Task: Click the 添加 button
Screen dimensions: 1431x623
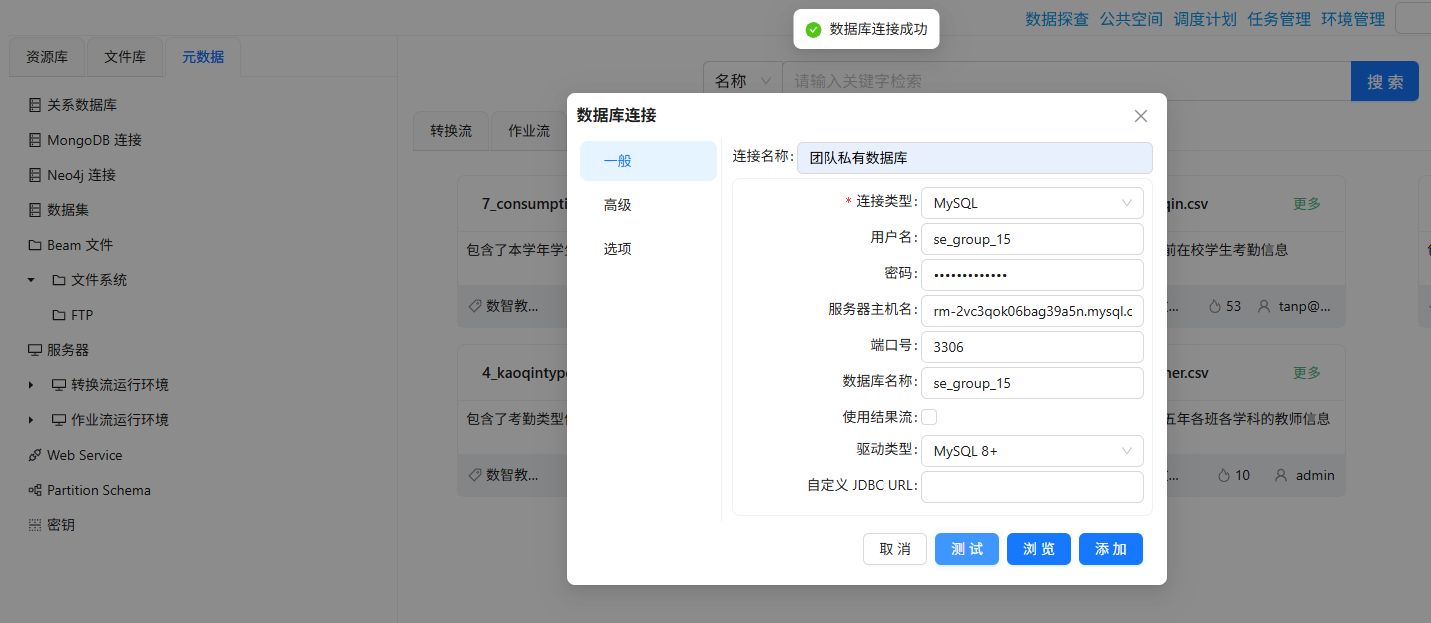Action: coord(1111,549)
